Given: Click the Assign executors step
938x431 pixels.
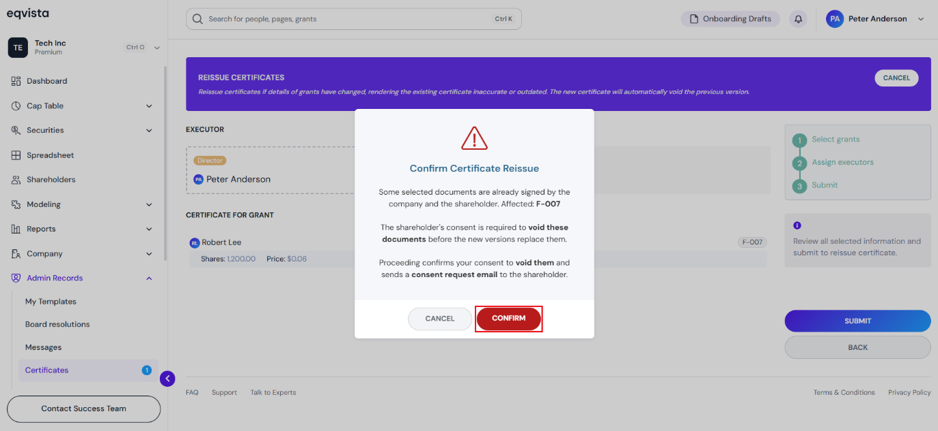Looking at the screenshot, I should click(x=842, y=162).
